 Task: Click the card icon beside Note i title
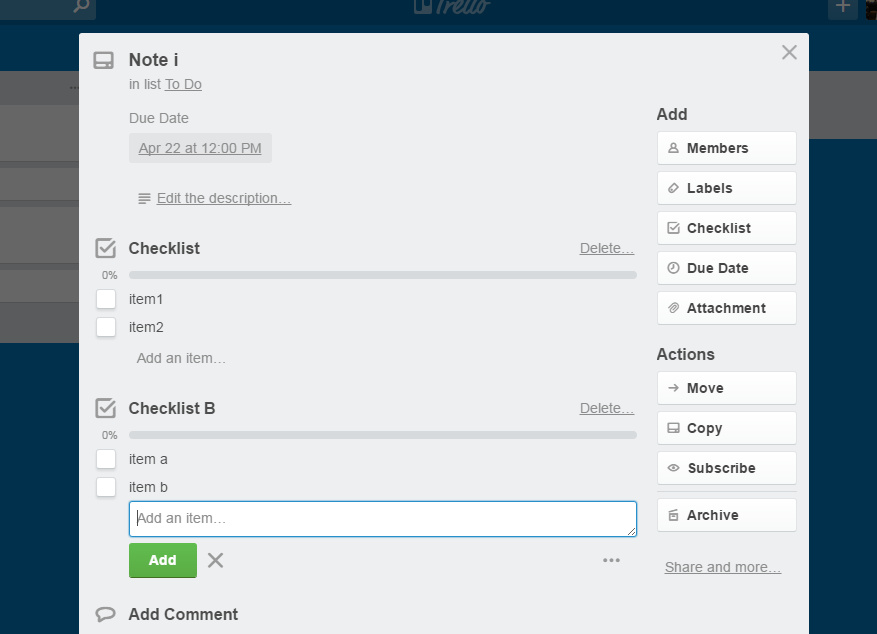click(x=103, y=61)
